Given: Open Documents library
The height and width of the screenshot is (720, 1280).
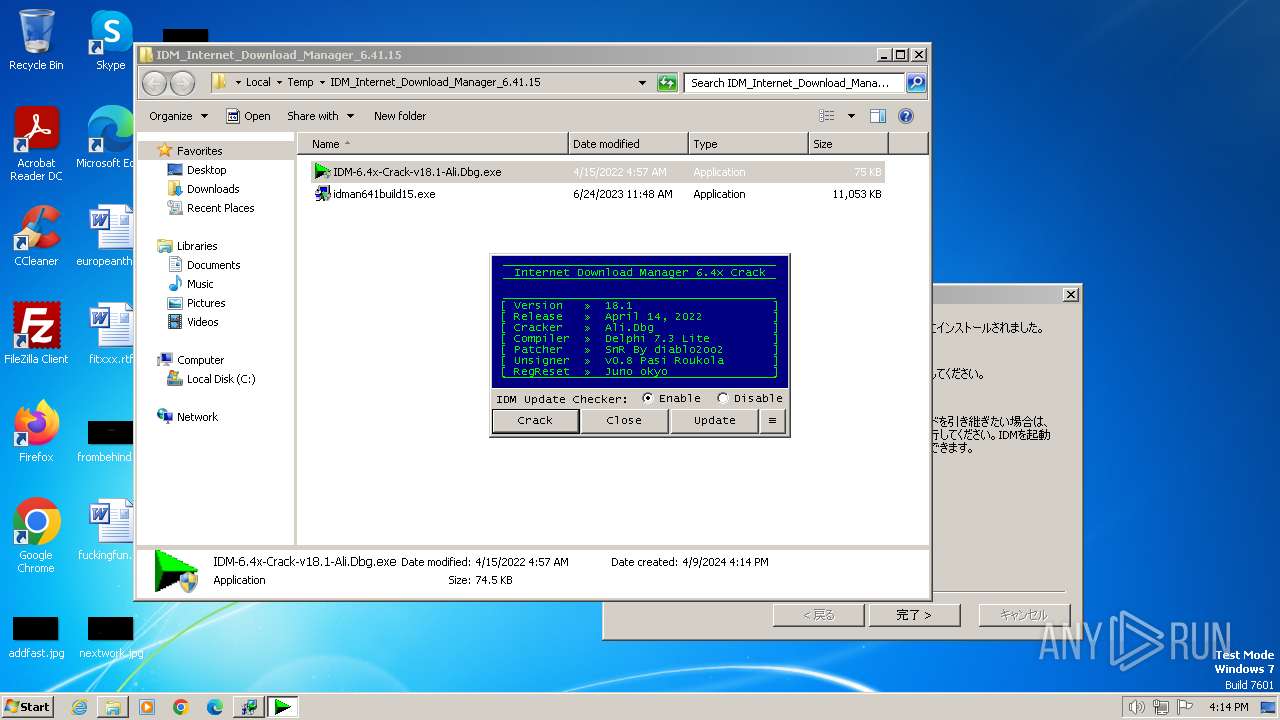Looking at the screenshot, I should [213, 265].
